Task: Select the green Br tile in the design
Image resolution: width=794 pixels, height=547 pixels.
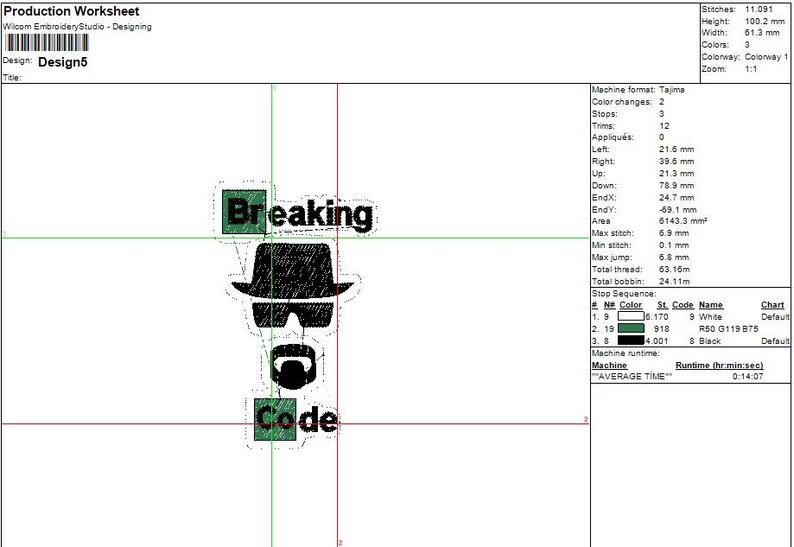Action: coord(244,212)
